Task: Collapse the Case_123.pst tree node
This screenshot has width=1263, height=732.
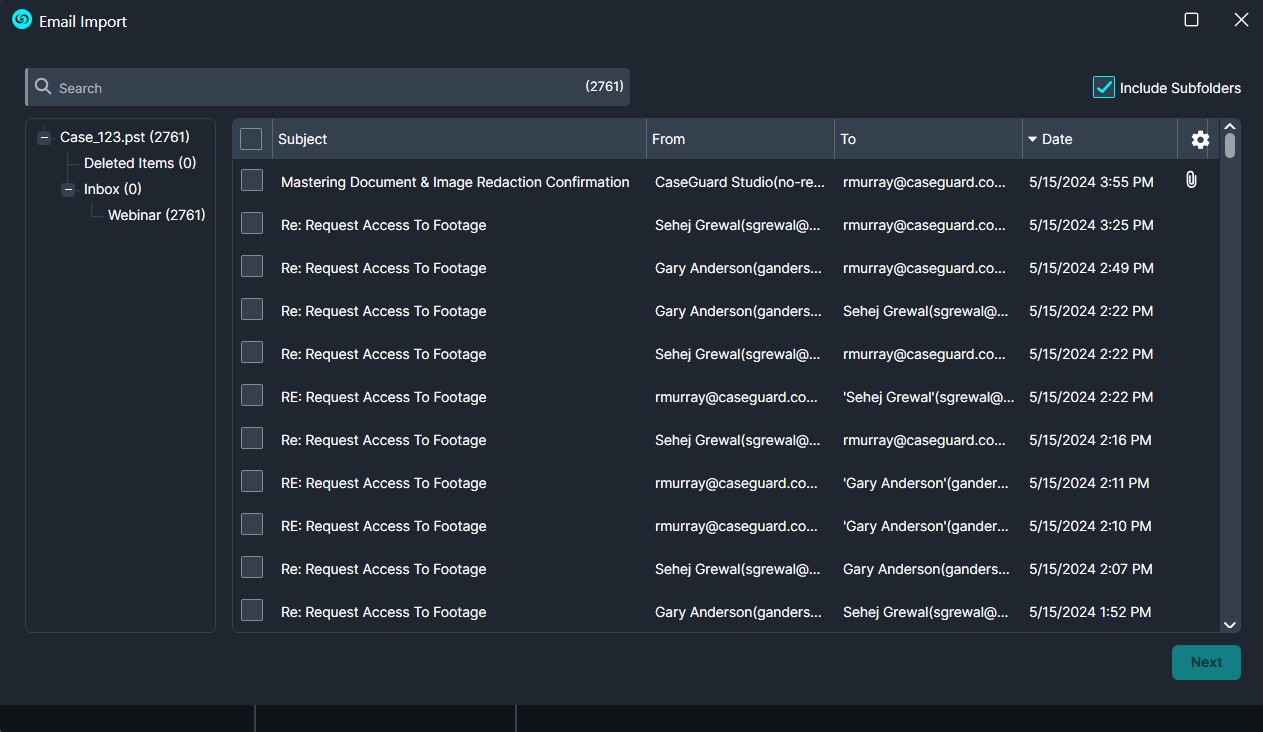Action: click(44, 138)
